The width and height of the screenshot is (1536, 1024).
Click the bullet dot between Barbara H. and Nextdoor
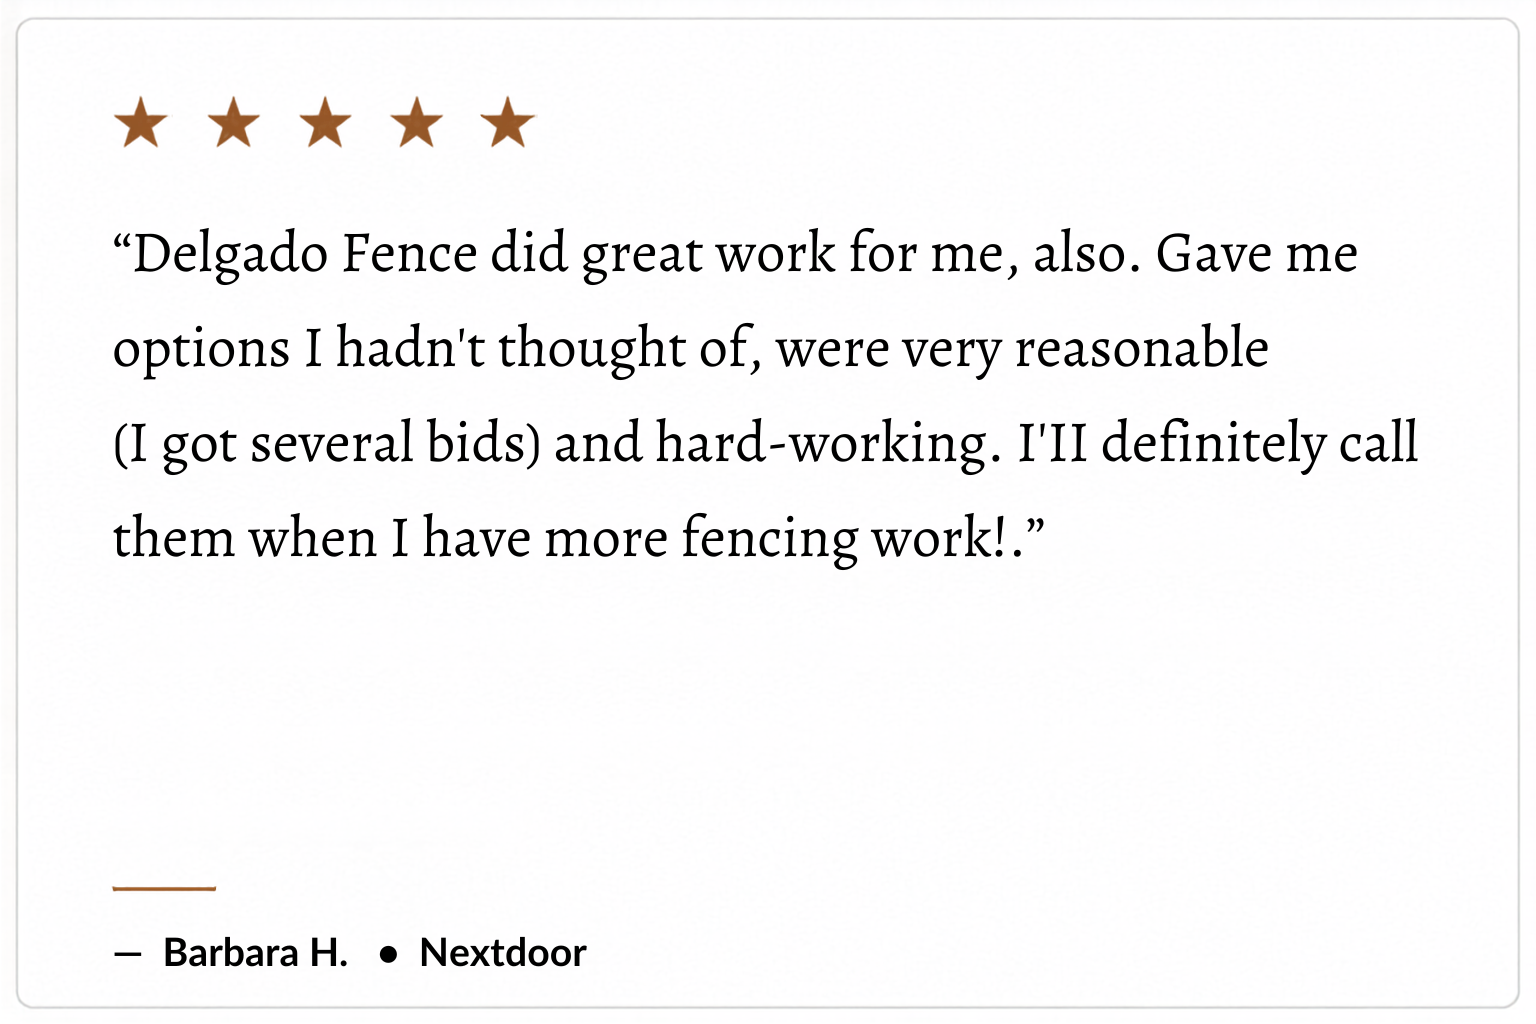pos(389,955)
